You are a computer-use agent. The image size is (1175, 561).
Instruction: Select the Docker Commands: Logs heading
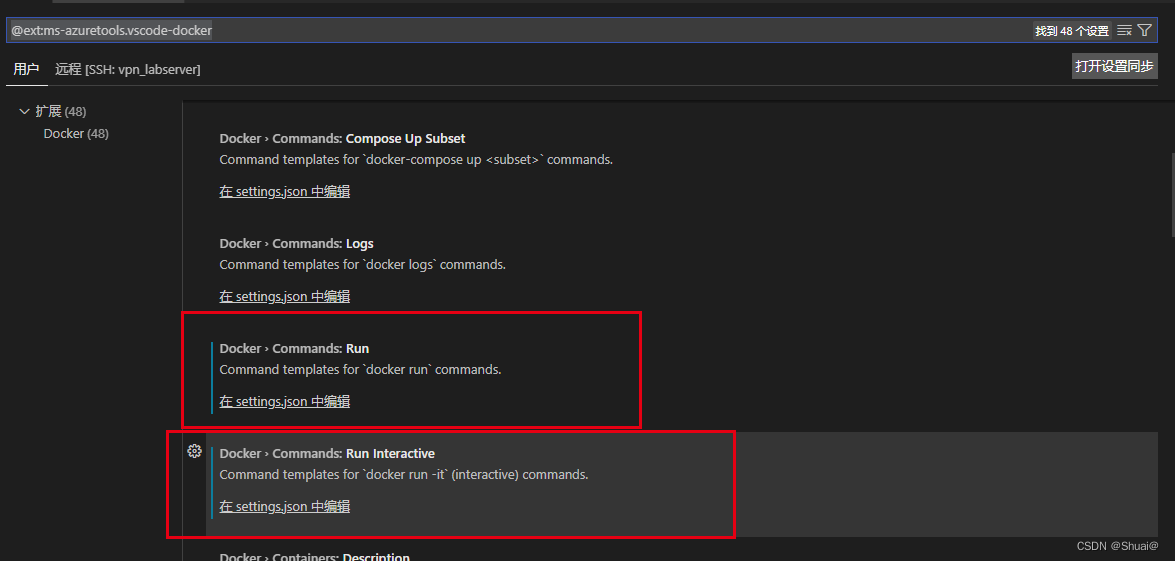[x=297, y=243]
